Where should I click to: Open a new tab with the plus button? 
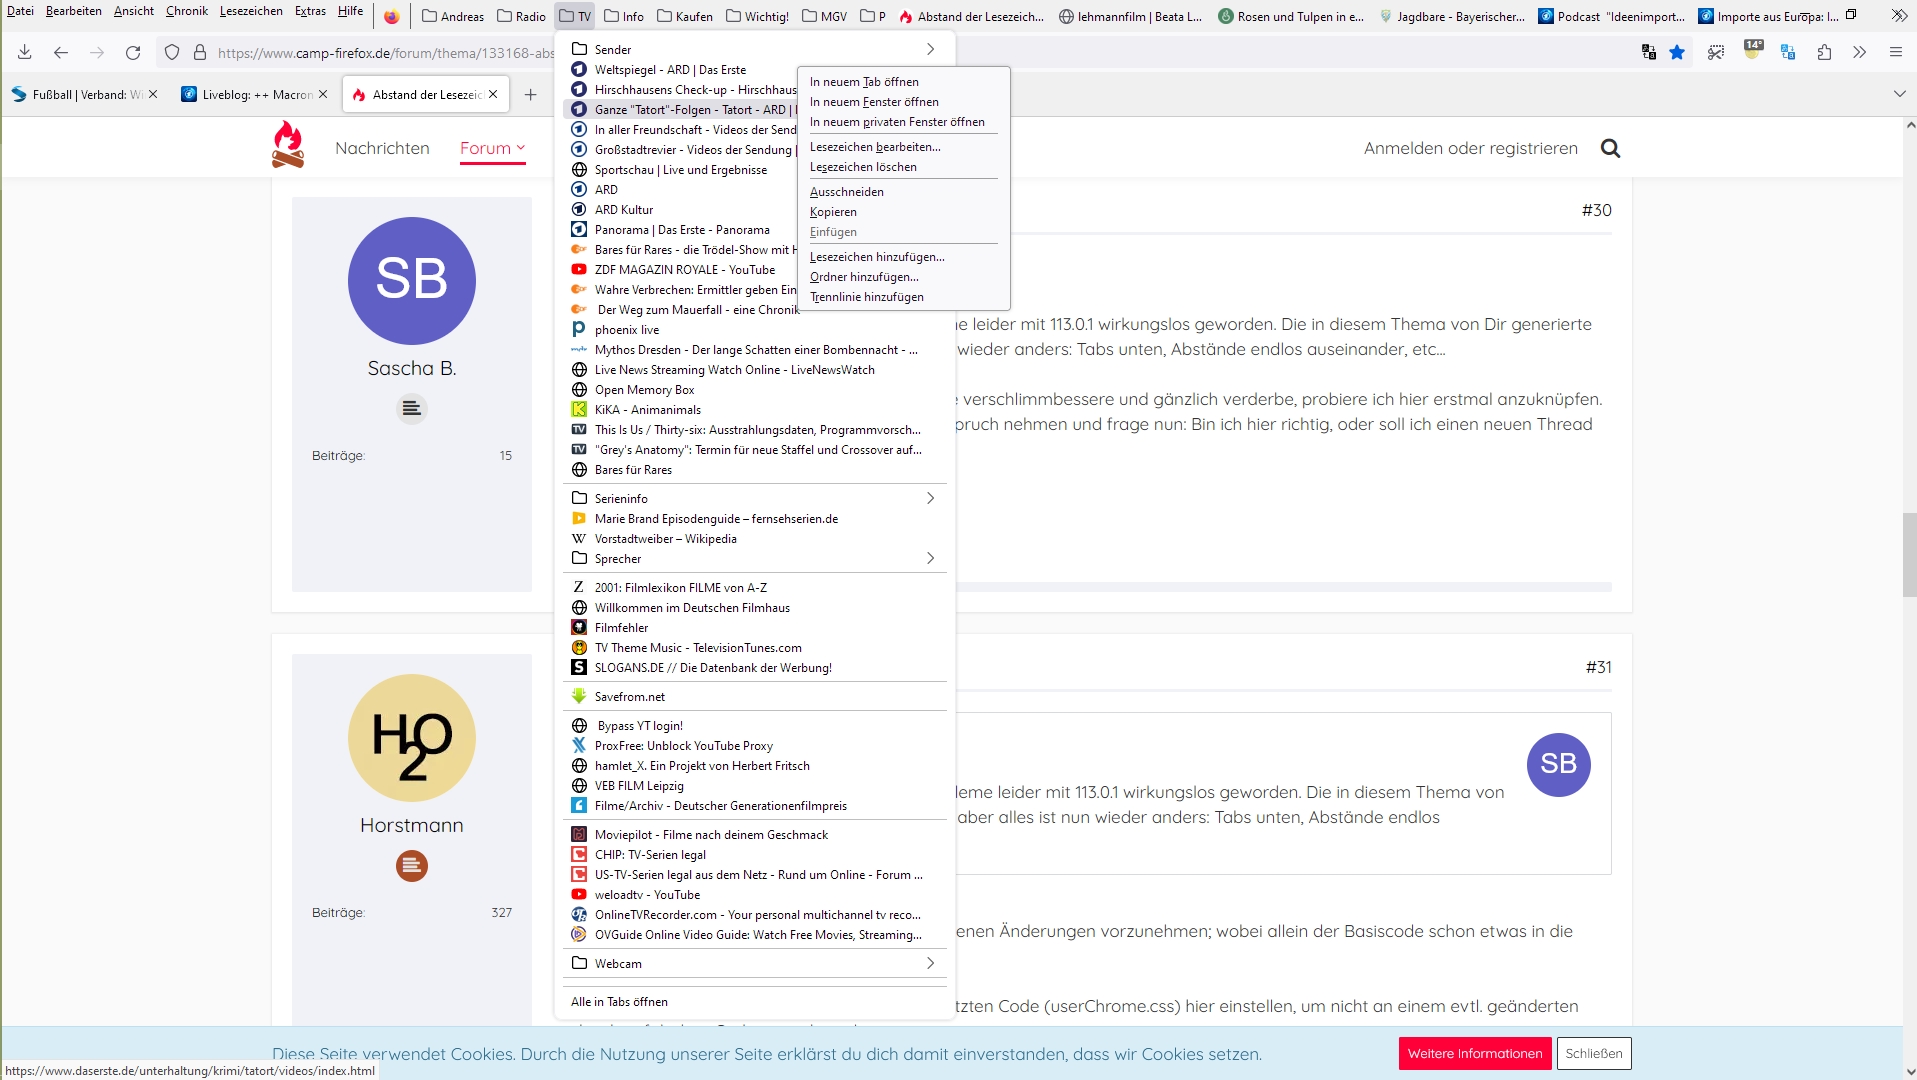(530, 94)
